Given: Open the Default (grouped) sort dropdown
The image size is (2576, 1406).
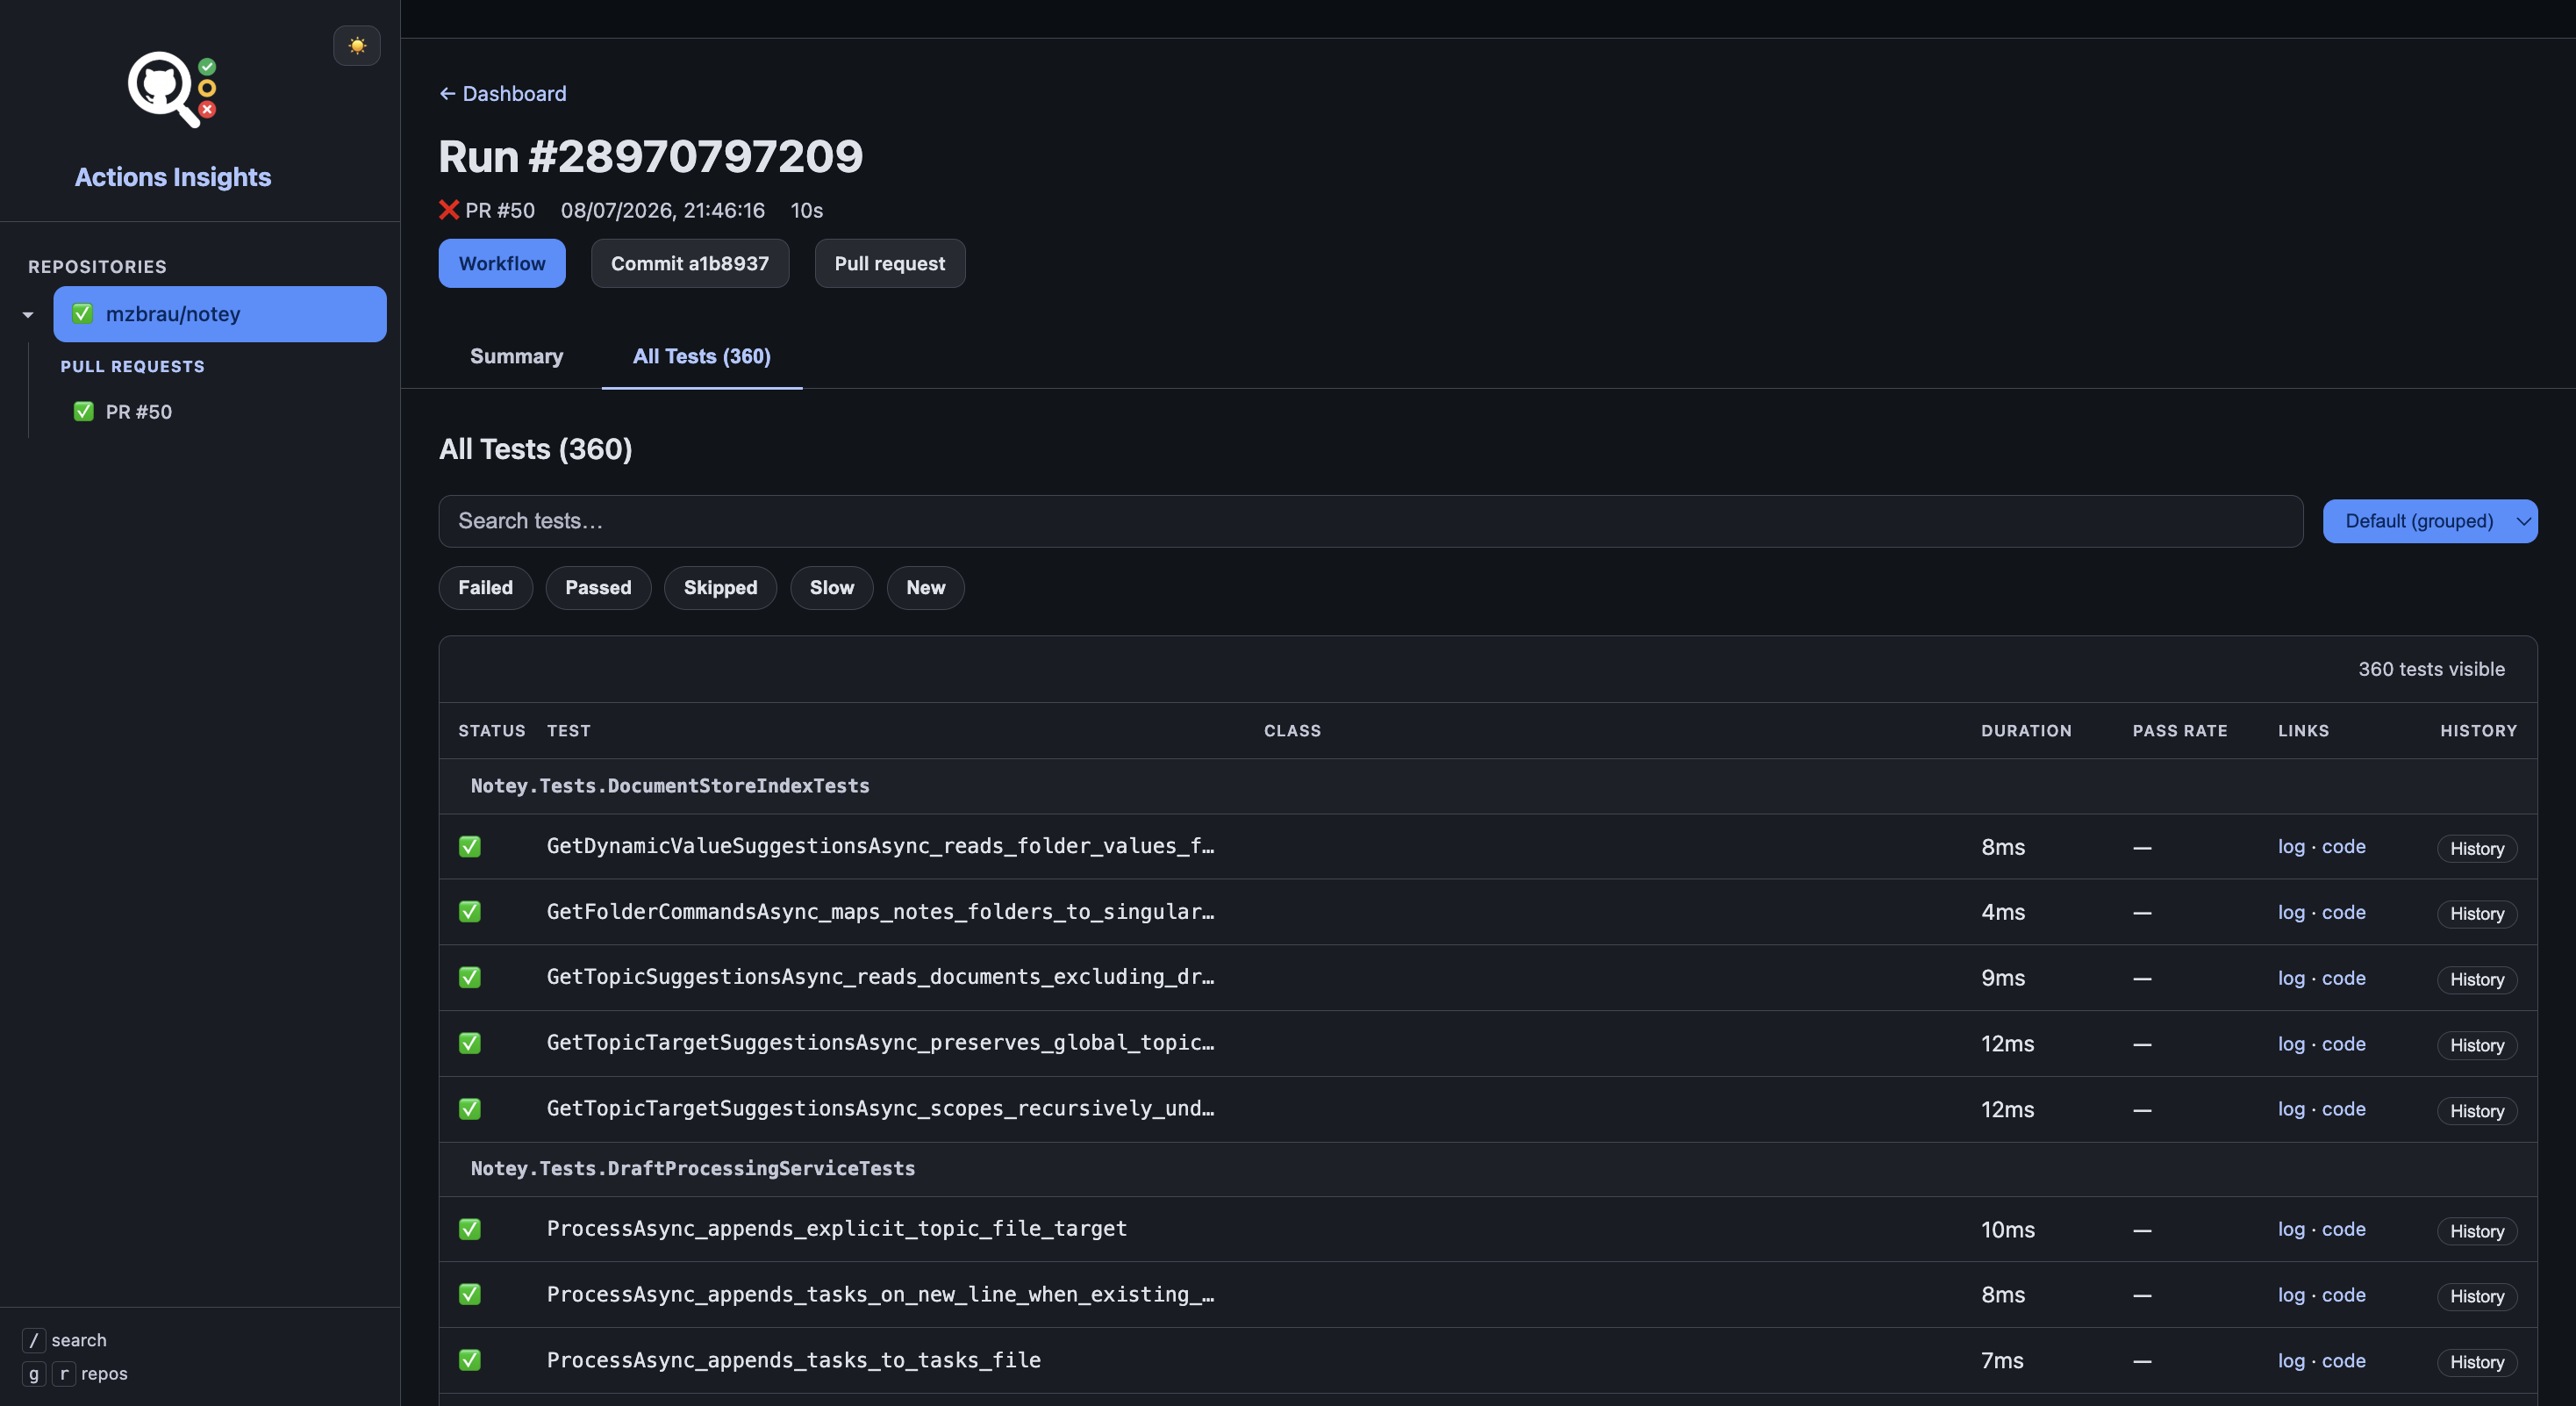Looking at the screenshot, I should pos(2430,521).
